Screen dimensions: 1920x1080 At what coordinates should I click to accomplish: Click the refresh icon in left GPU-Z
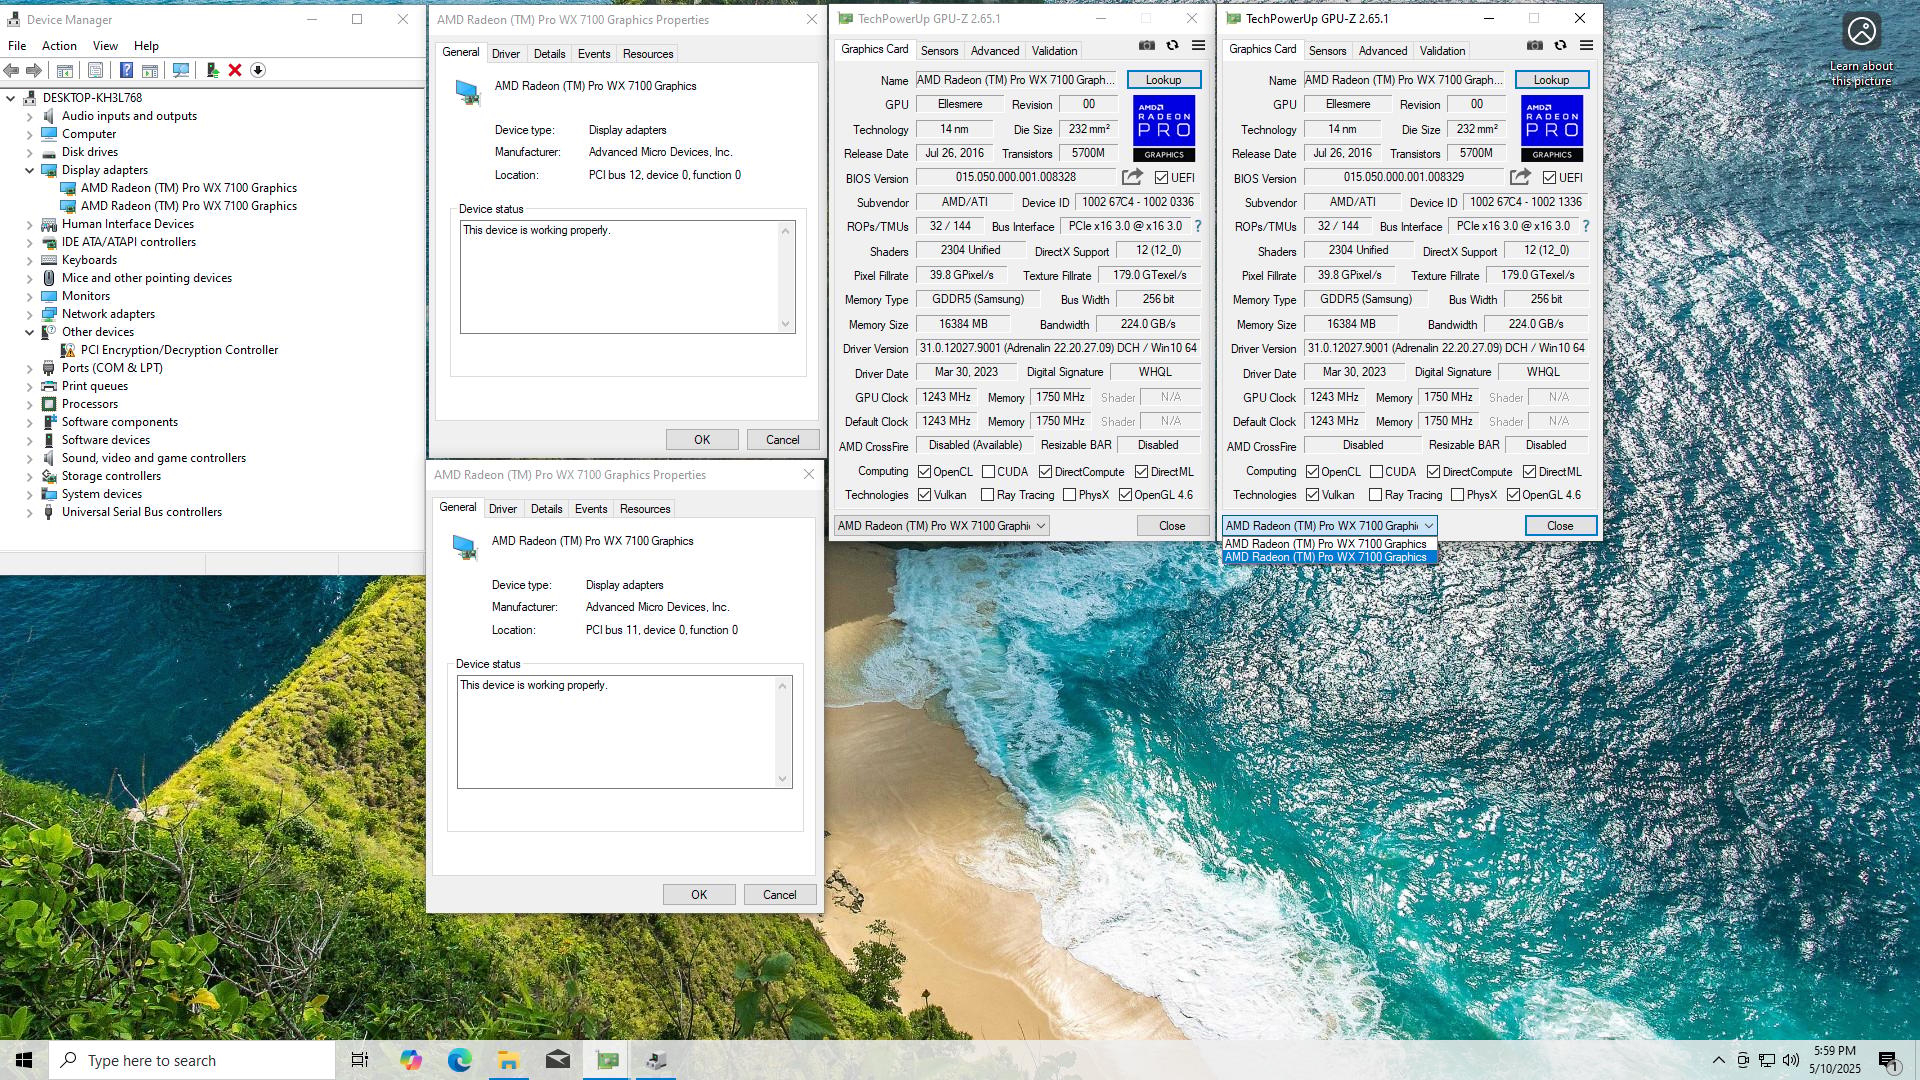coord(1172,45)
